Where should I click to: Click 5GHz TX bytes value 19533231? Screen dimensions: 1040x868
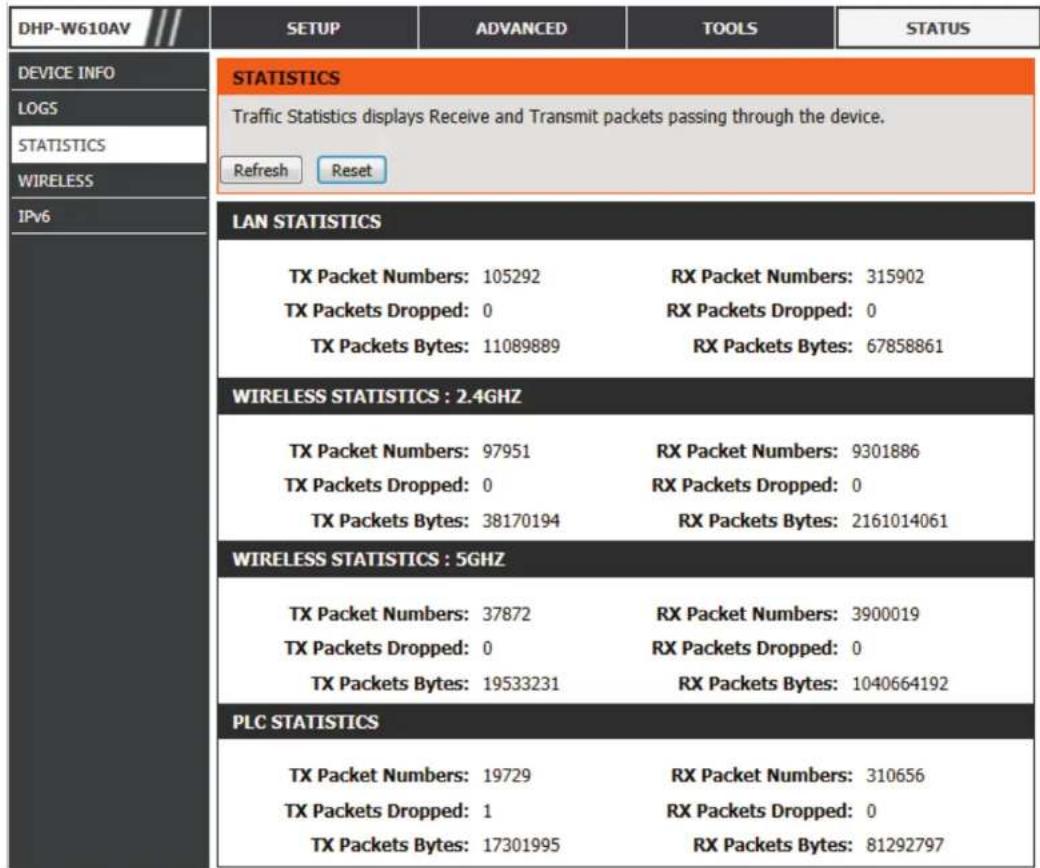coord(521,684)
